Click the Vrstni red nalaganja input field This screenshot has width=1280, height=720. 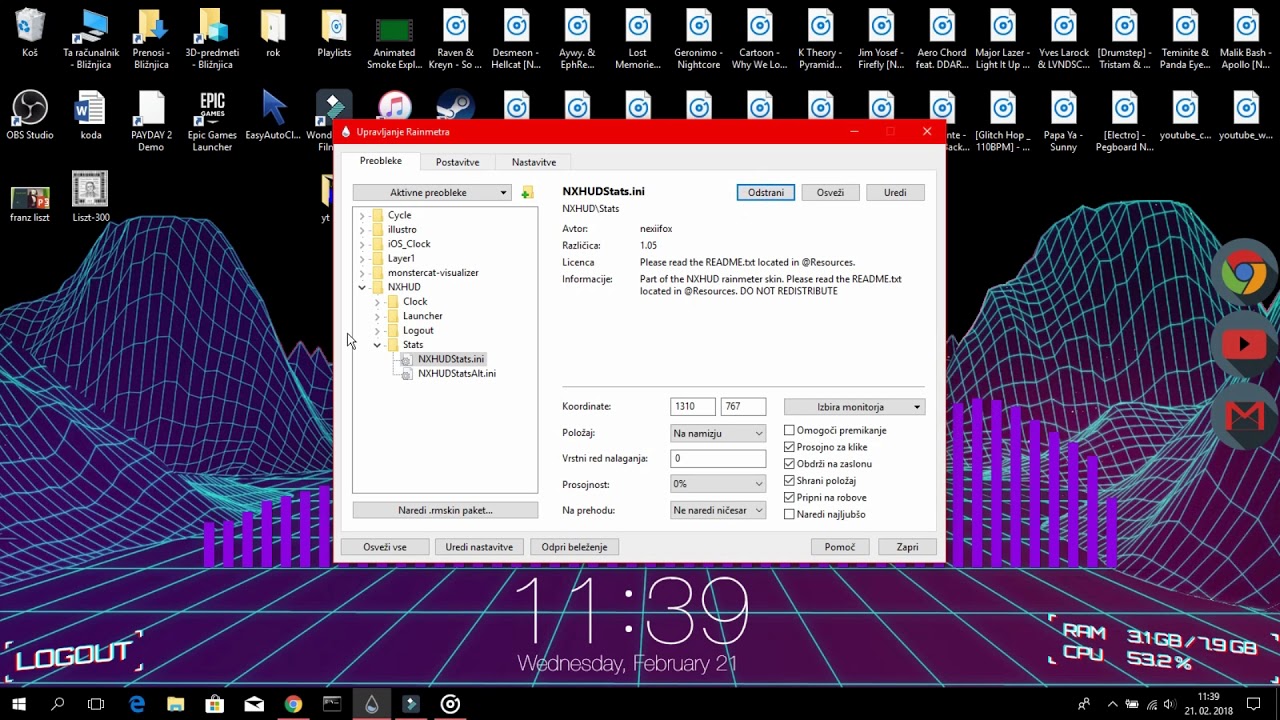tap(718, 459)
